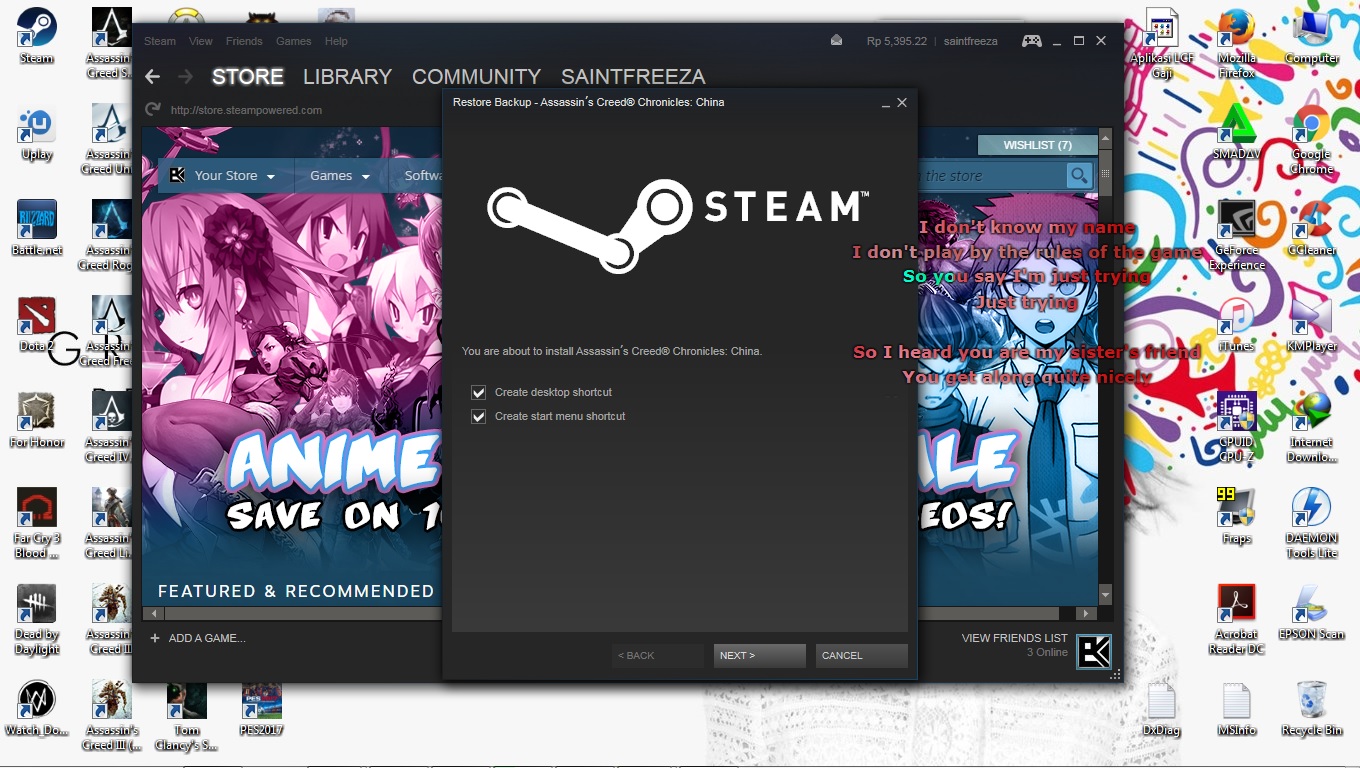Screen dimensions: 1360x768
Task: Open KMPlayer desktop icon
Action: pyautogui.click(x=1312, y=324)
